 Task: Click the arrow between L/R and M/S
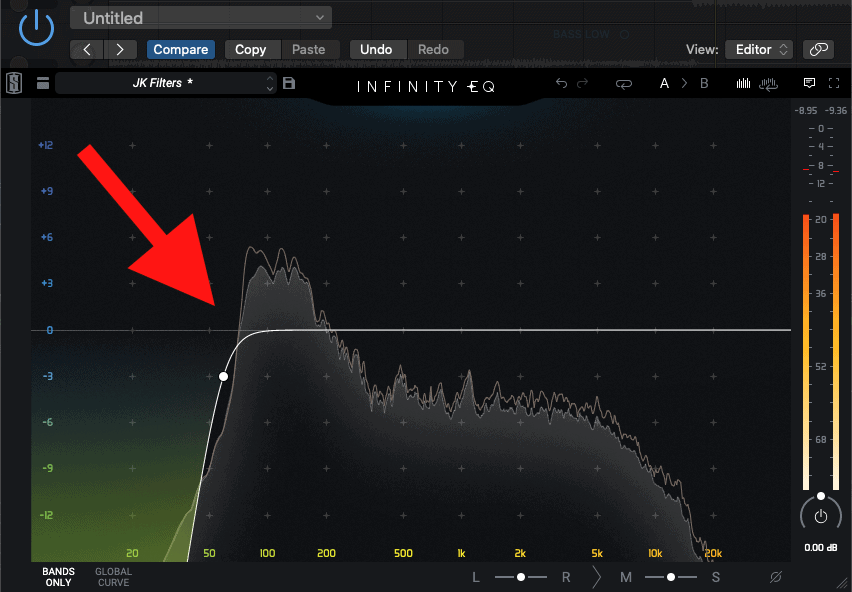pyautogui.click(x=597, y=577)
